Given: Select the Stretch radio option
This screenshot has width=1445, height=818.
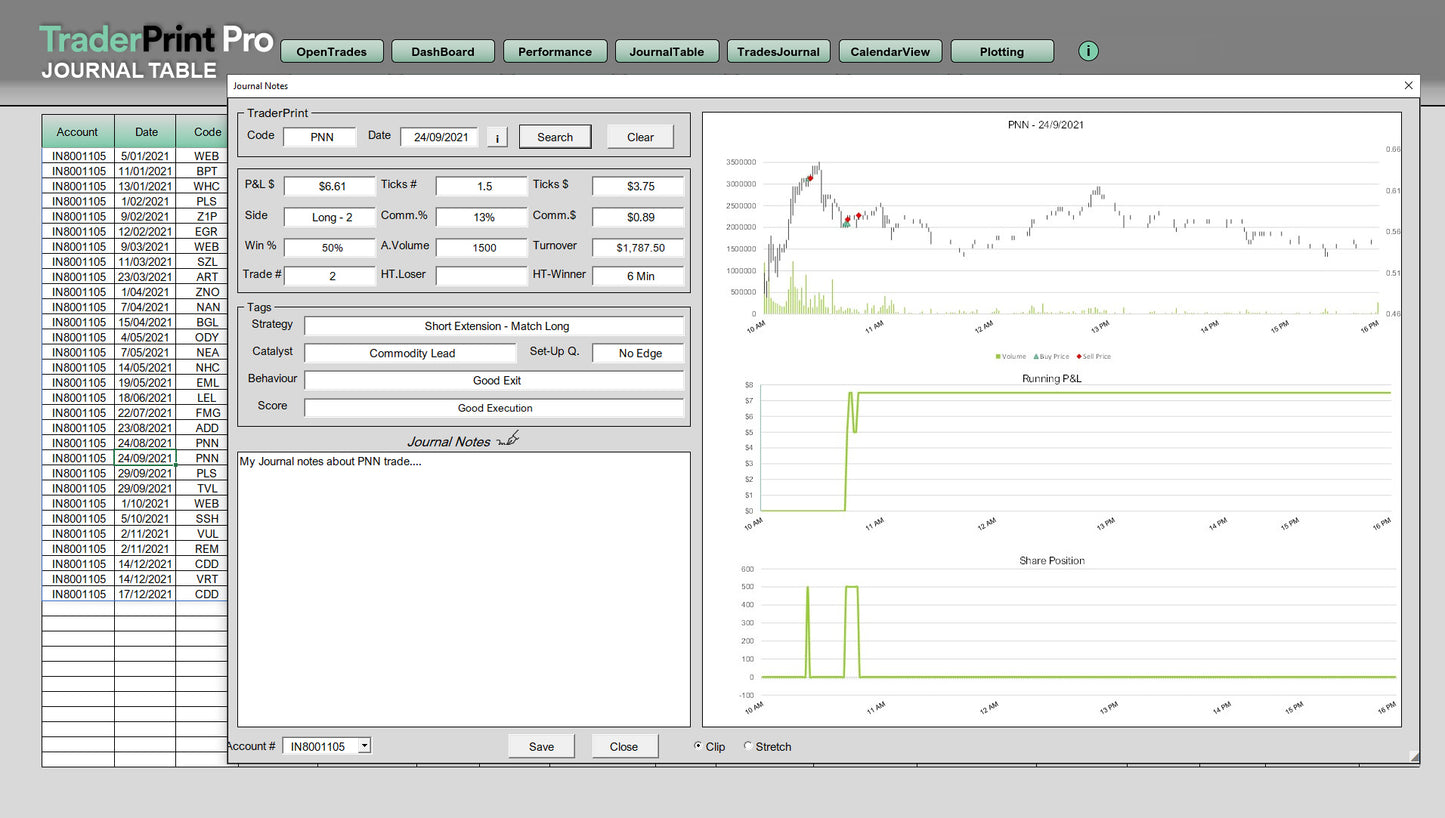Looking at the screenshot, I should (x=749, y=746).
